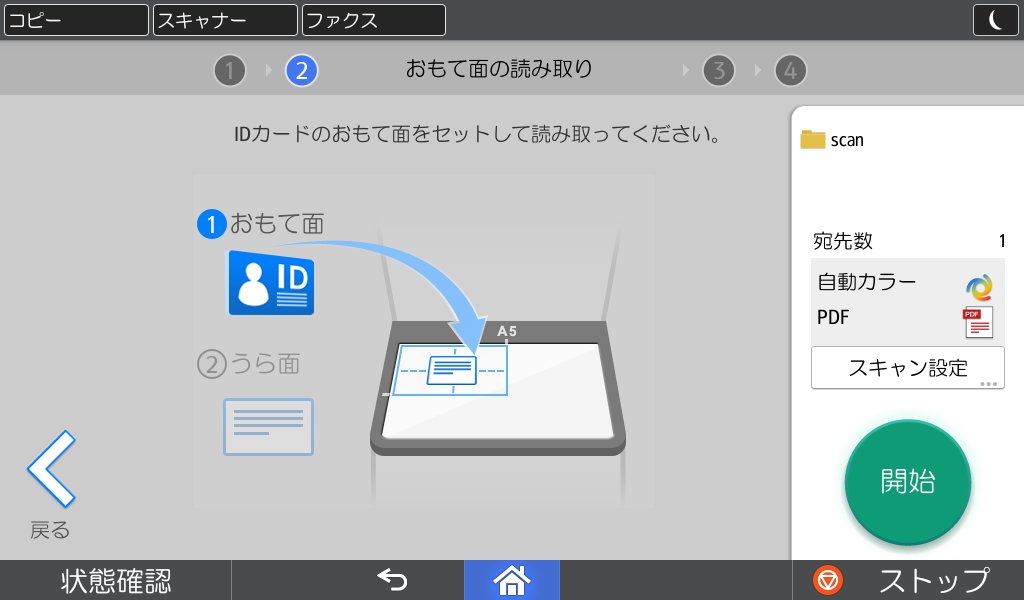The image size is (1024, 600).
Task: Select step 4 in progress indicator
Action: point(790,70)
